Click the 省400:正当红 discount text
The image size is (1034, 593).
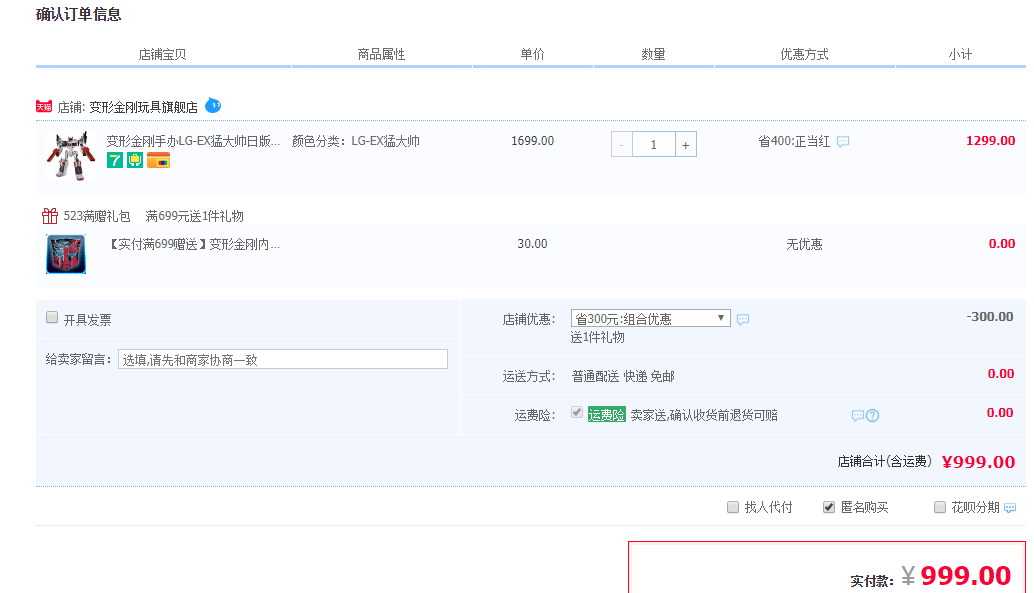794,141
